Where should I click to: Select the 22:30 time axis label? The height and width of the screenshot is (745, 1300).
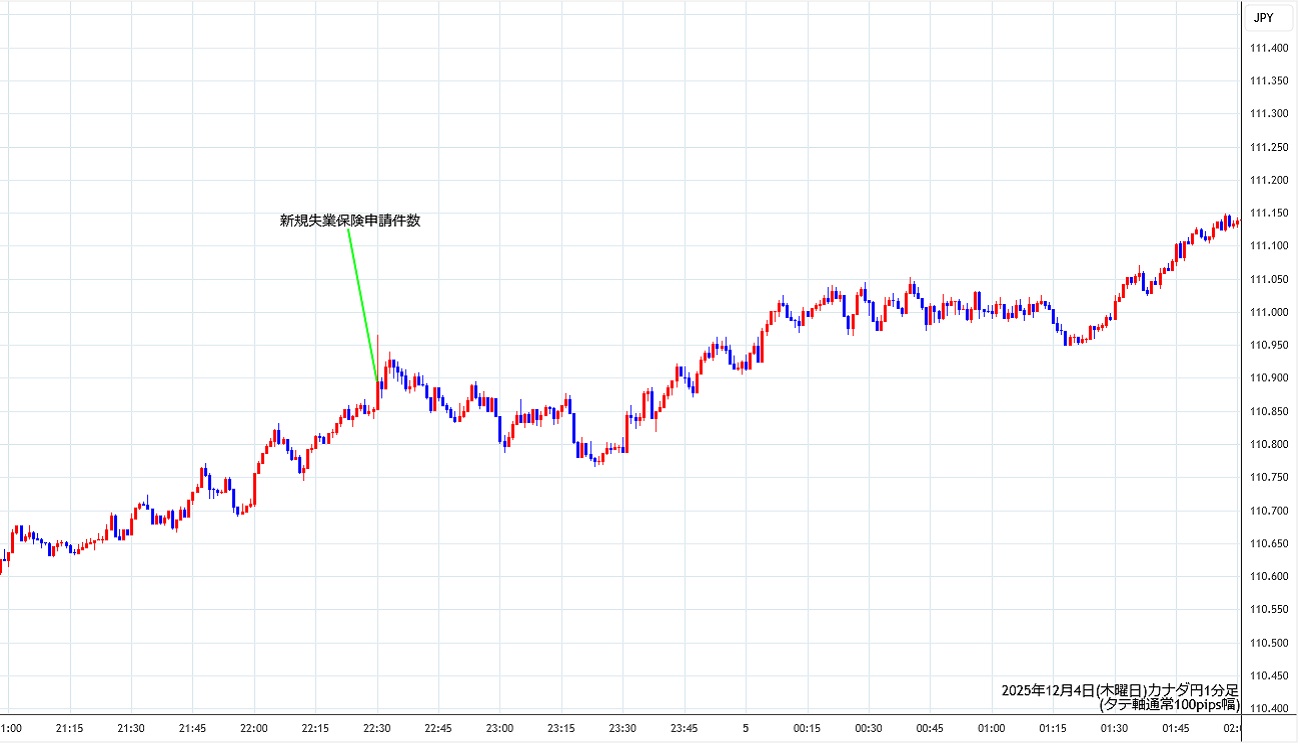pos(377,728)
